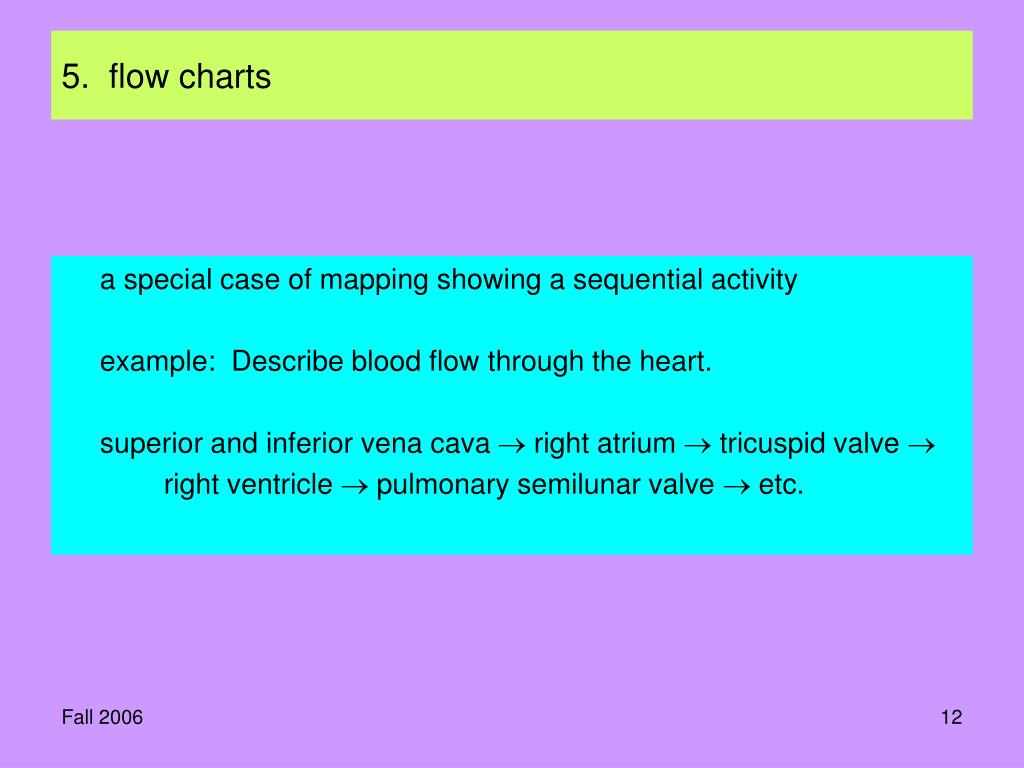Click the '5. flow charts' title text
Screen dimensions: 1024x768
click(x=166, y=76)
